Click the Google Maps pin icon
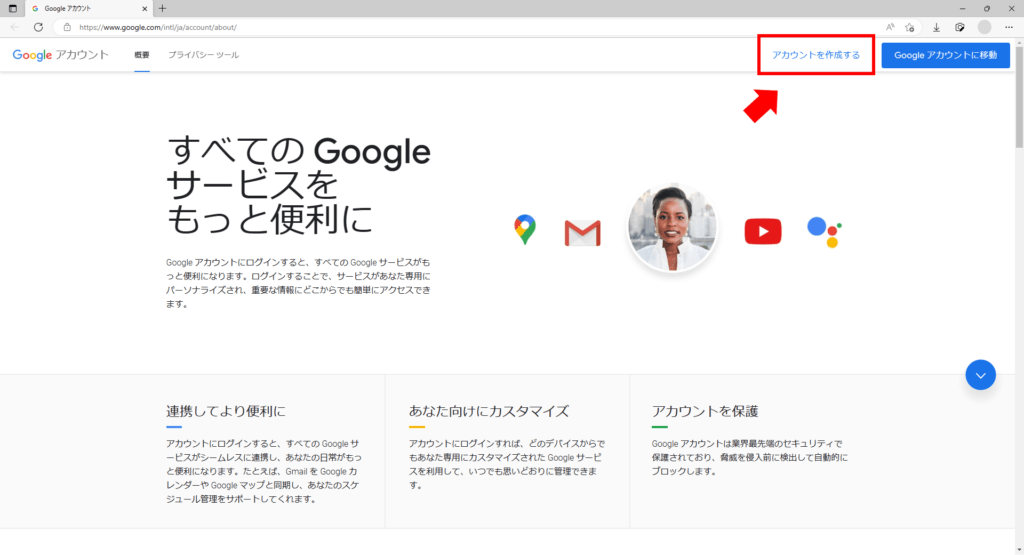This screenshot has width=1024, height=555. 524,229
